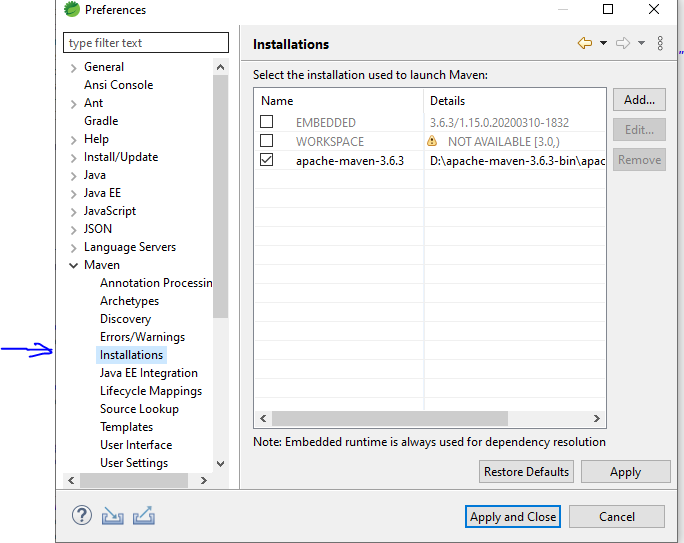Screen dimensions: 684x543
Task: Select the WORKSPACE installation name
Action: click(330, 142)
